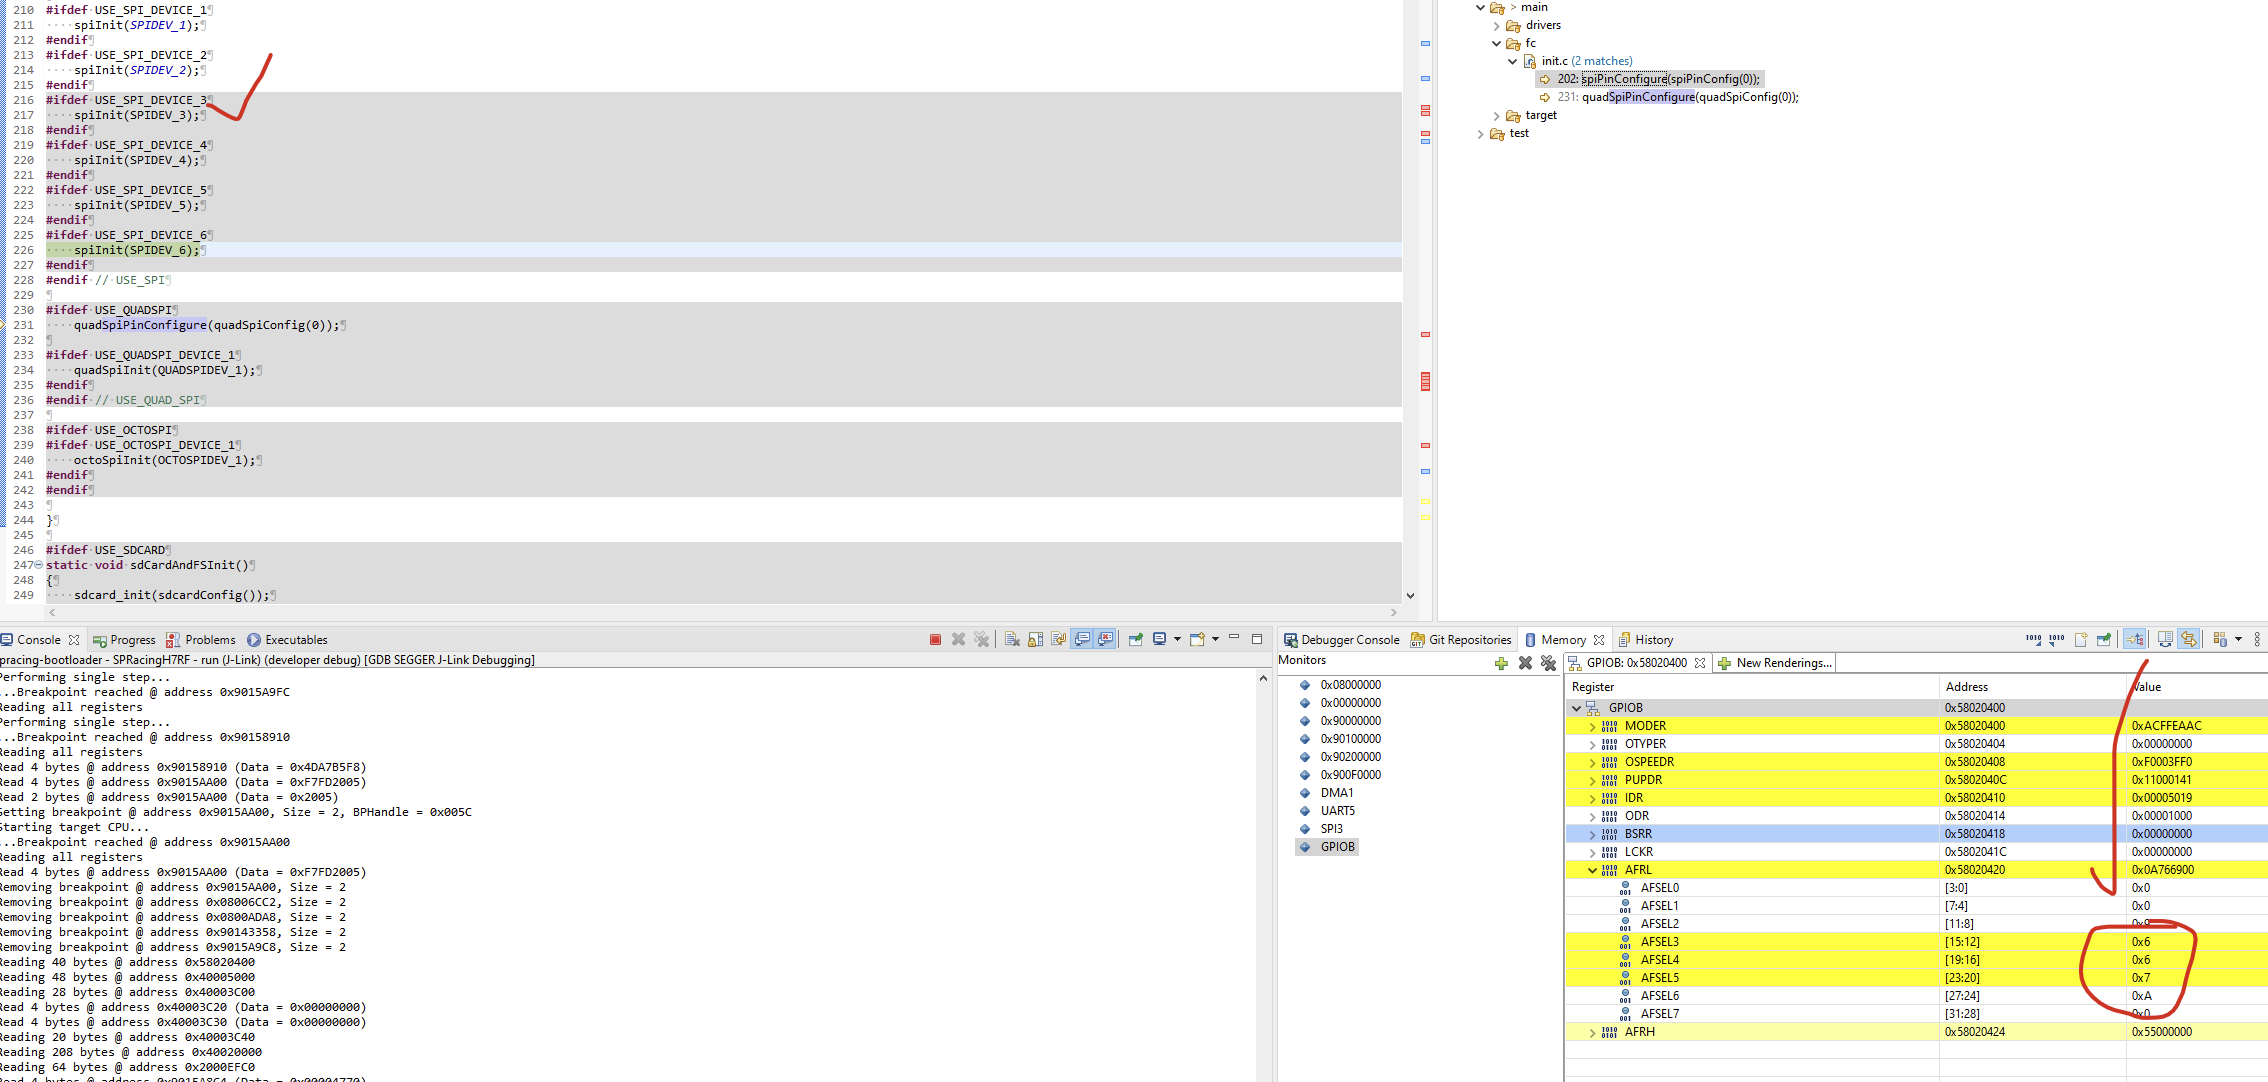Collapse the AFRL register to hide AFSEL fields
This screenshot has height=1082, width=2268.
1592,869
